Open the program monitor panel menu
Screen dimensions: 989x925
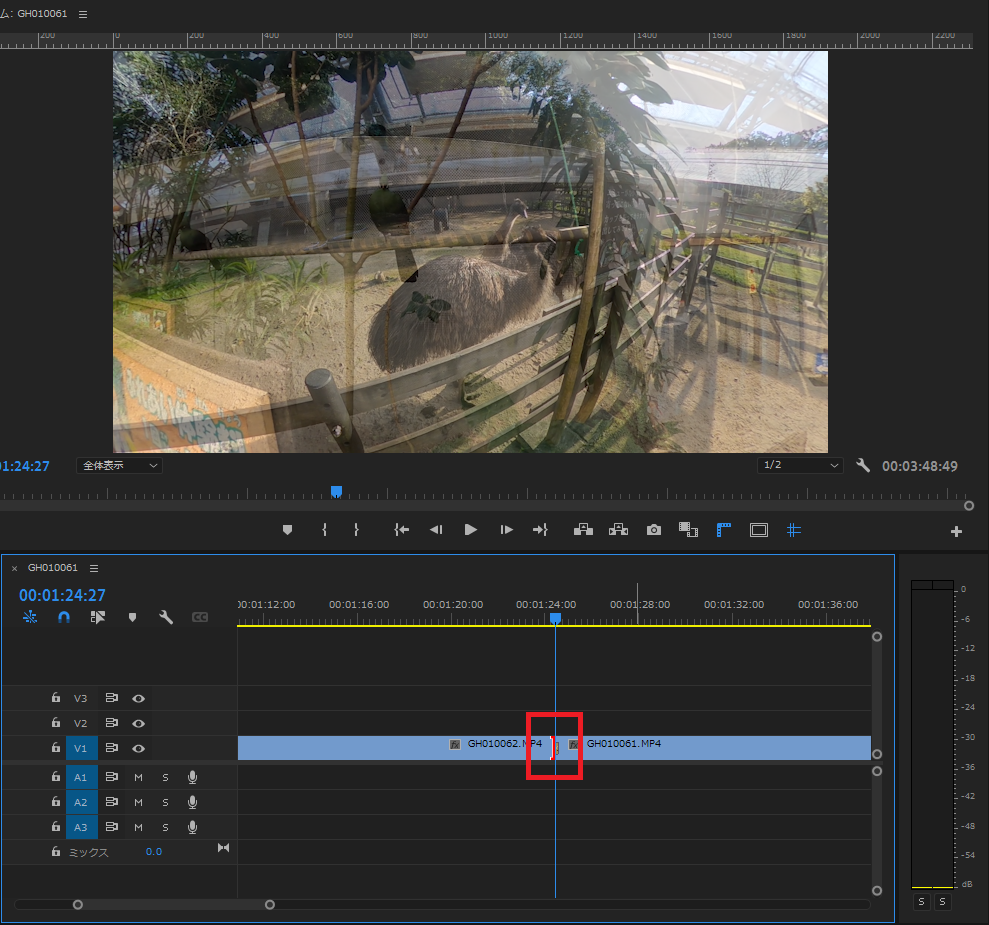click(x=83, y=14)
